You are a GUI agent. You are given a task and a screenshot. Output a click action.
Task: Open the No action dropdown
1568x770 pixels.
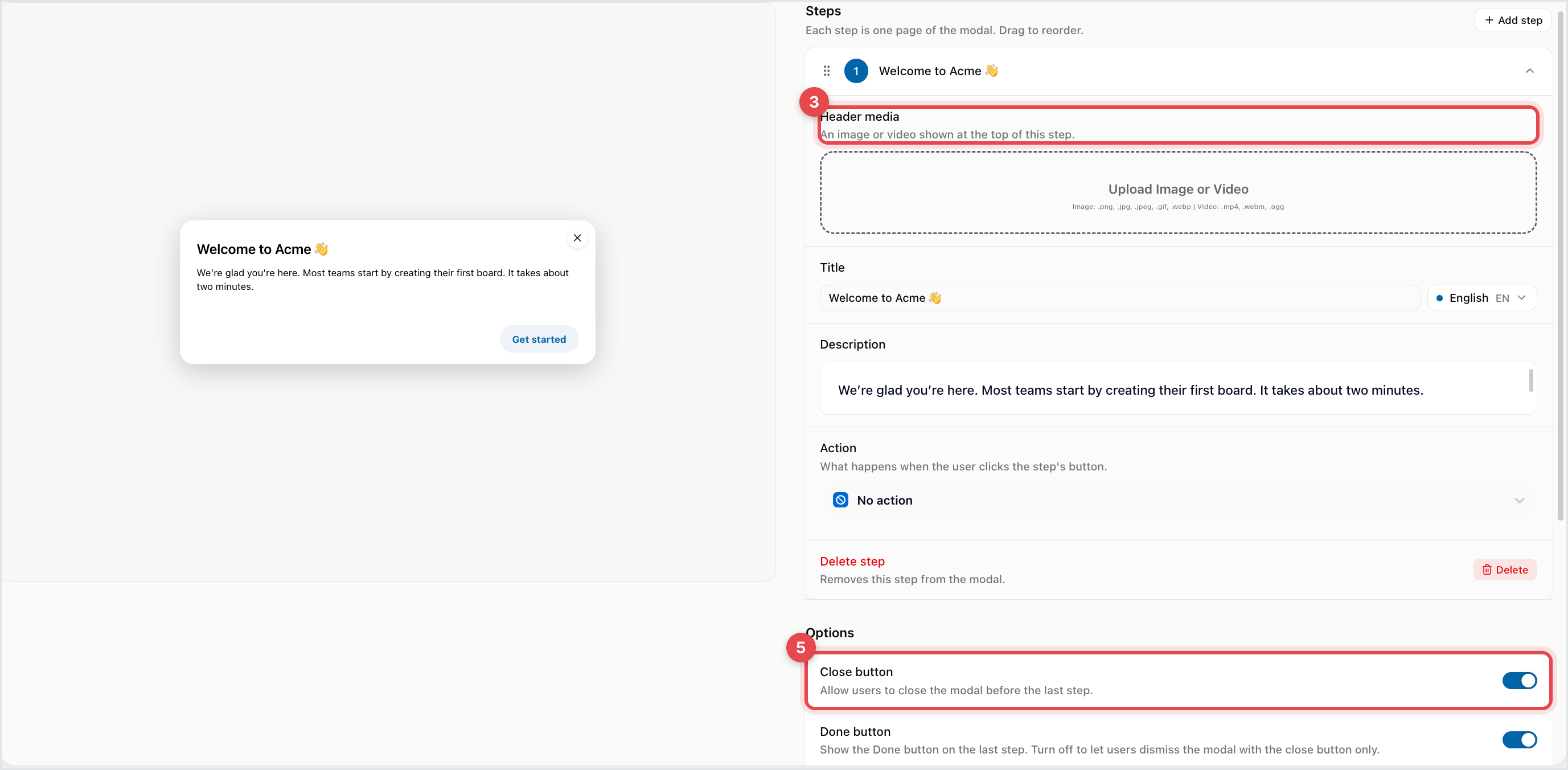pyautogui.click(x=1178, y=500)
